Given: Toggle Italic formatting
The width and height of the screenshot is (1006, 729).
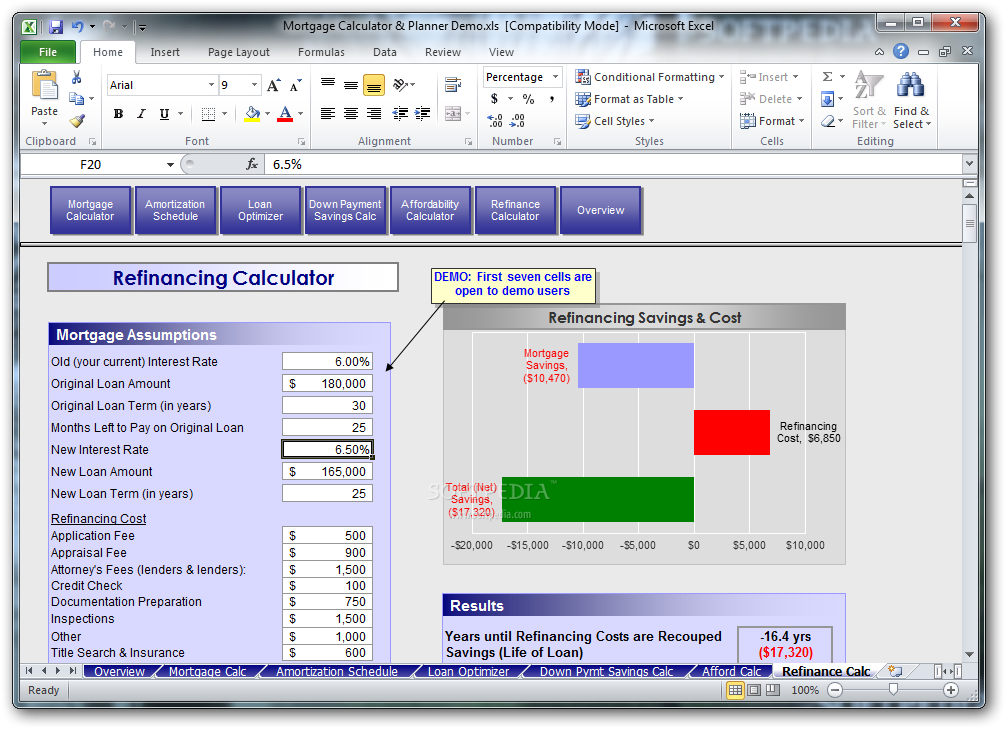Looking at the screenshot, I should click(x=141, y=114).
